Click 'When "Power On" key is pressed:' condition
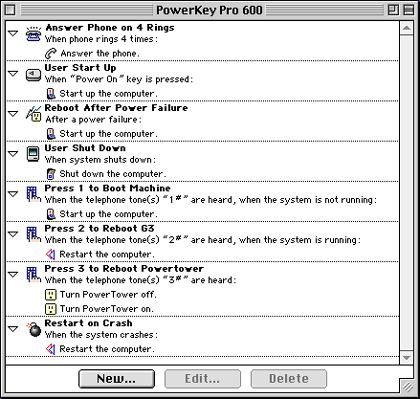The image size is (420, 399). tap(119, 79)
